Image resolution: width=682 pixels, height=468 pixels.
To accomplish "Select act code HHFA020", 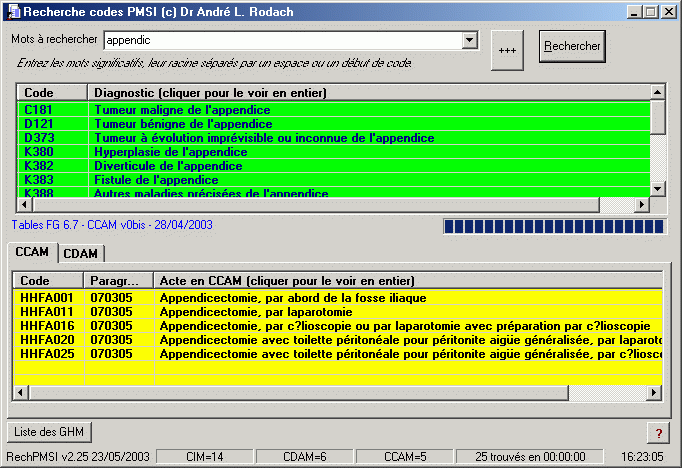I will click(x=47, y=340).
